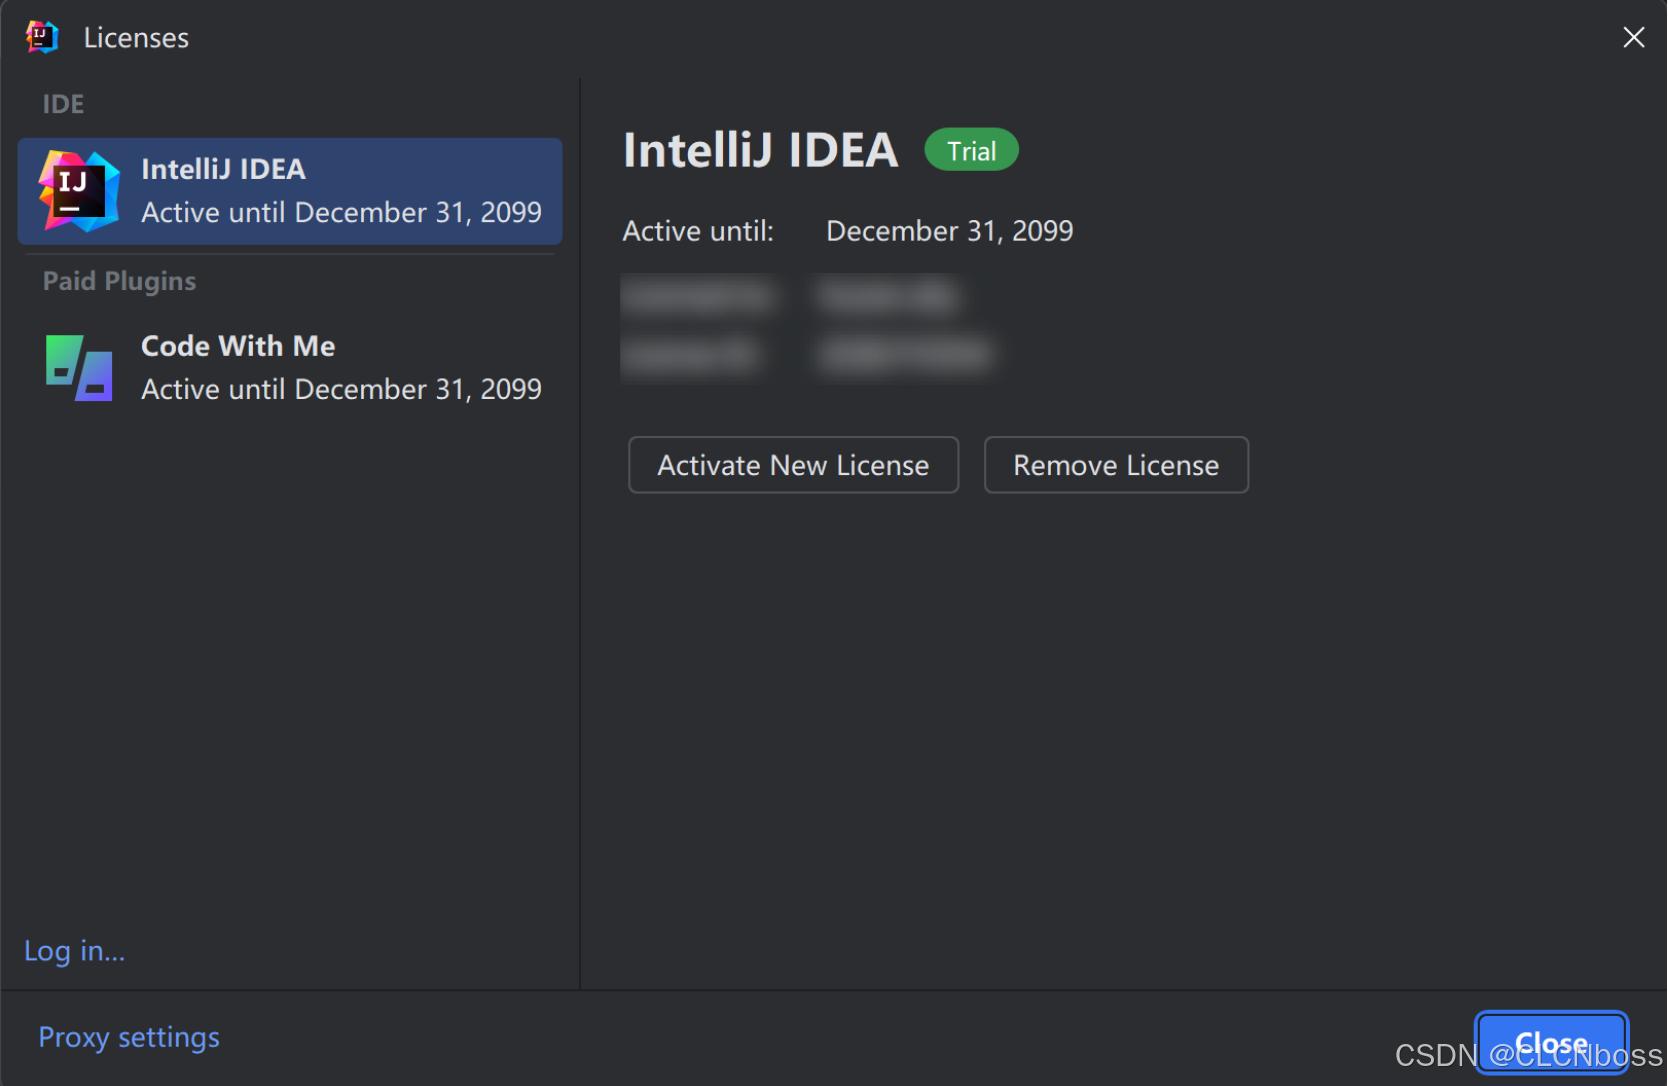Screen dimensions: 1668x1086
Task: Click the green Trial badge
Action: pos(971,150)
